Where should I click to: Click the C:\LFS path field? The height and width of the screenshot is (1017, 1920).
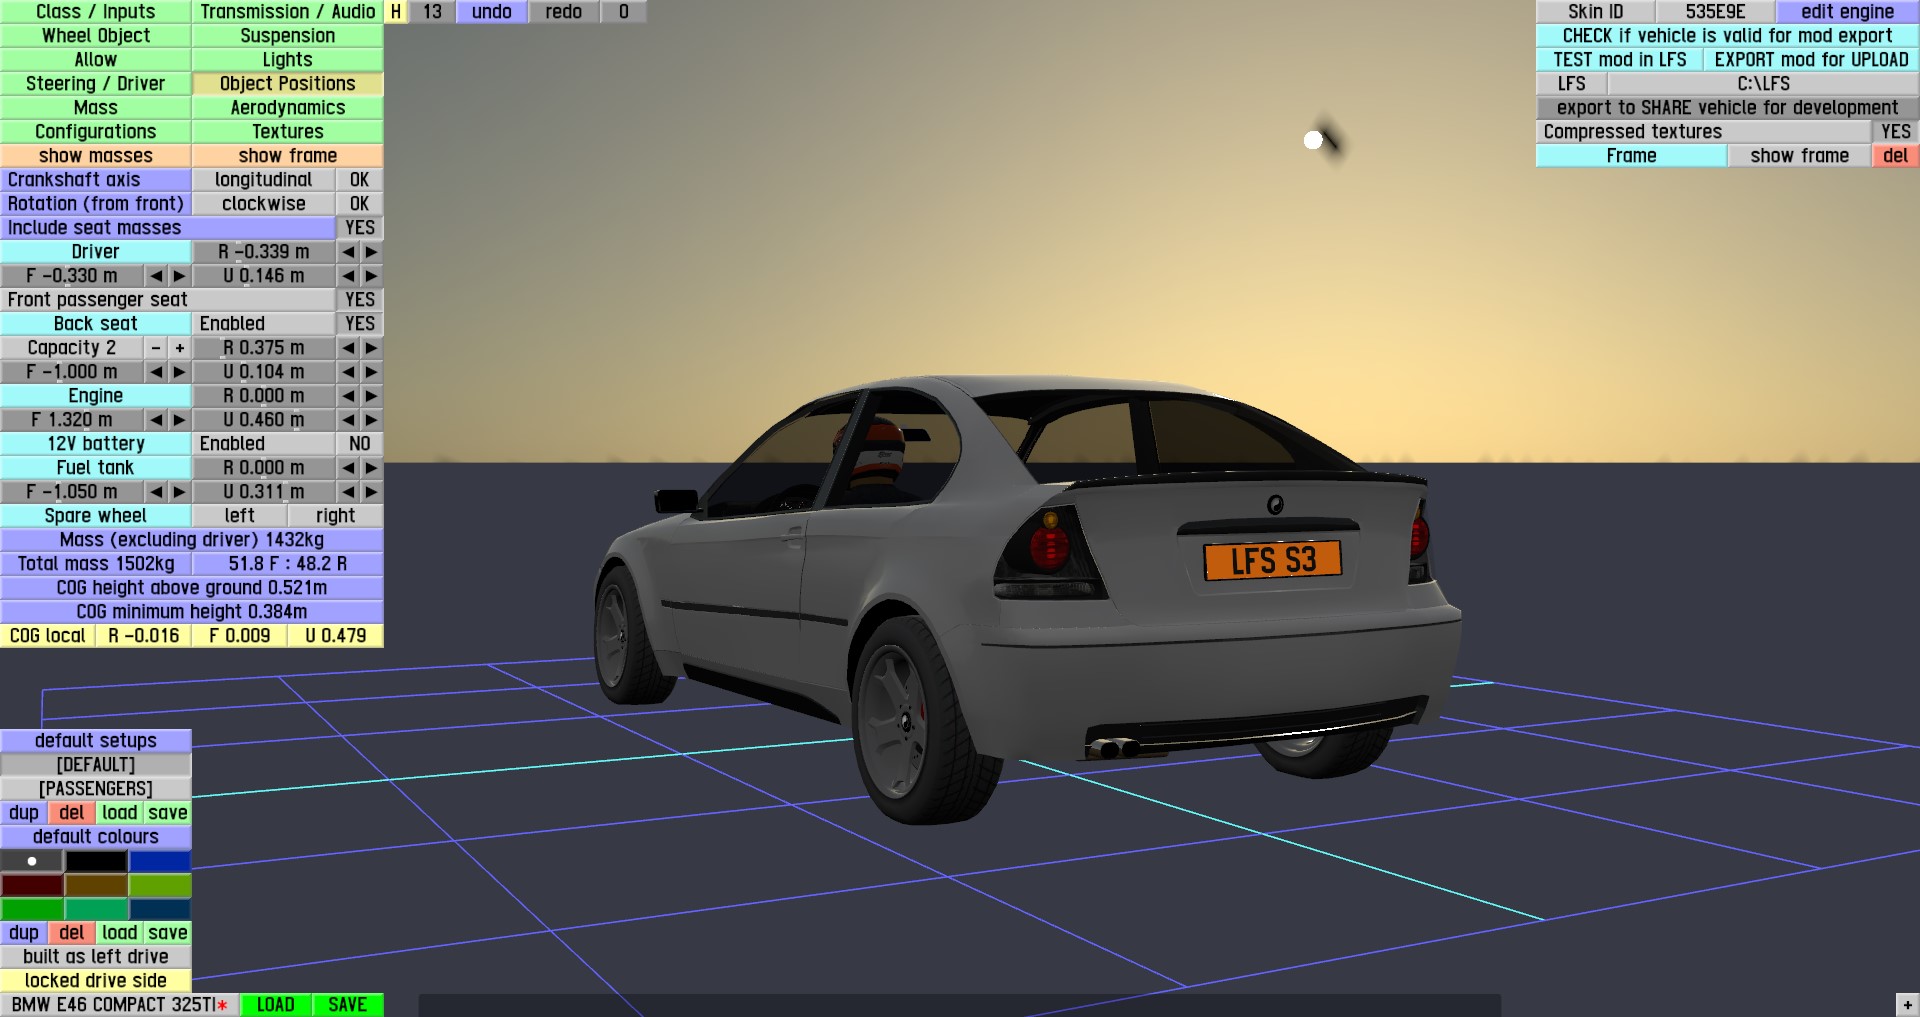[x=1764, y=84]
